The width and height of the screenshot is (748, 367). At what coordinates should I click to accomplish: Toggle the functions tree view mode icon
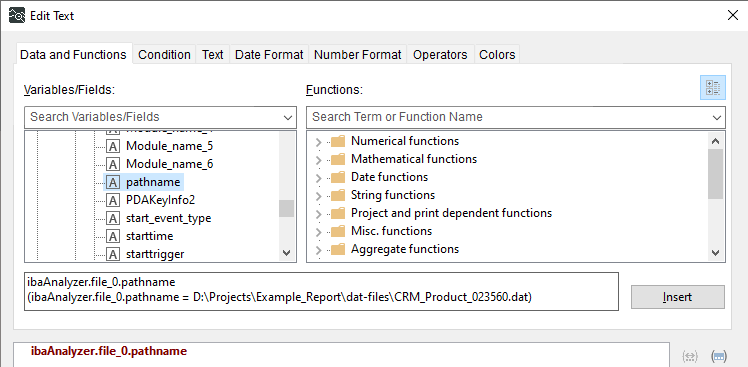(x=713, y=87)
